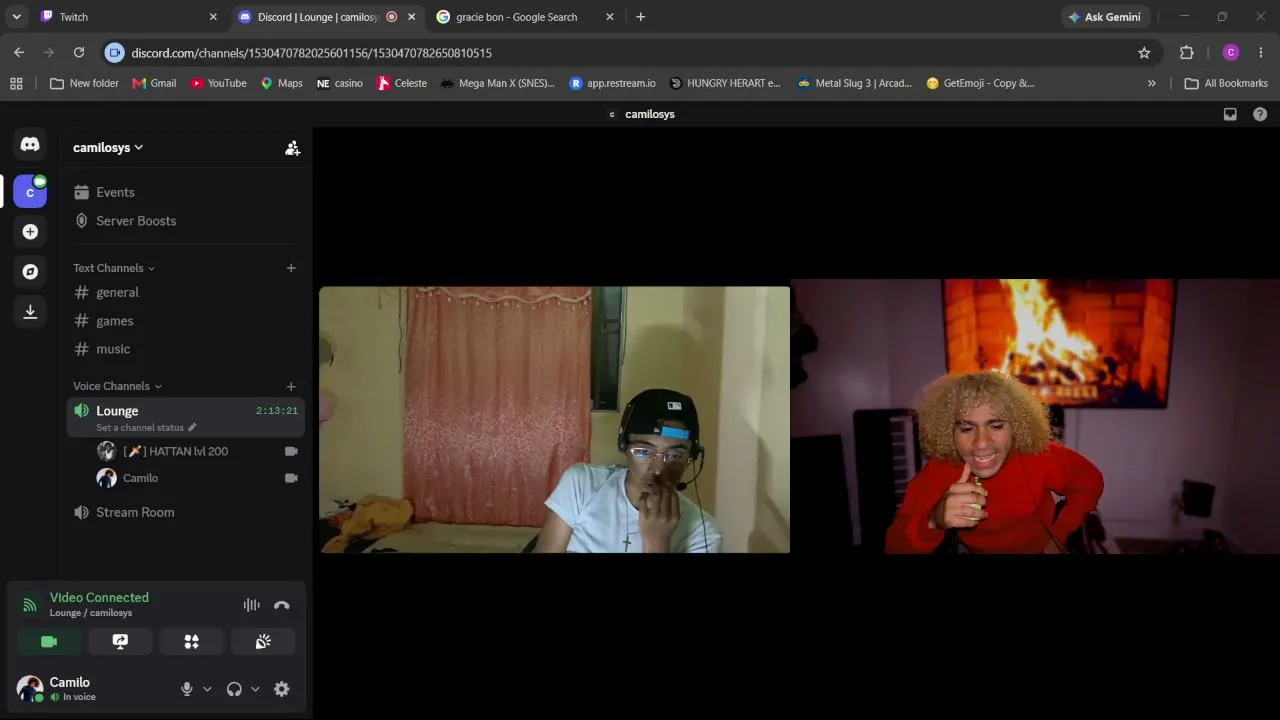The height and width of the screenshot is (720, 1280).
Task: Set a channel status for Lounge
Action: point(146,428)
